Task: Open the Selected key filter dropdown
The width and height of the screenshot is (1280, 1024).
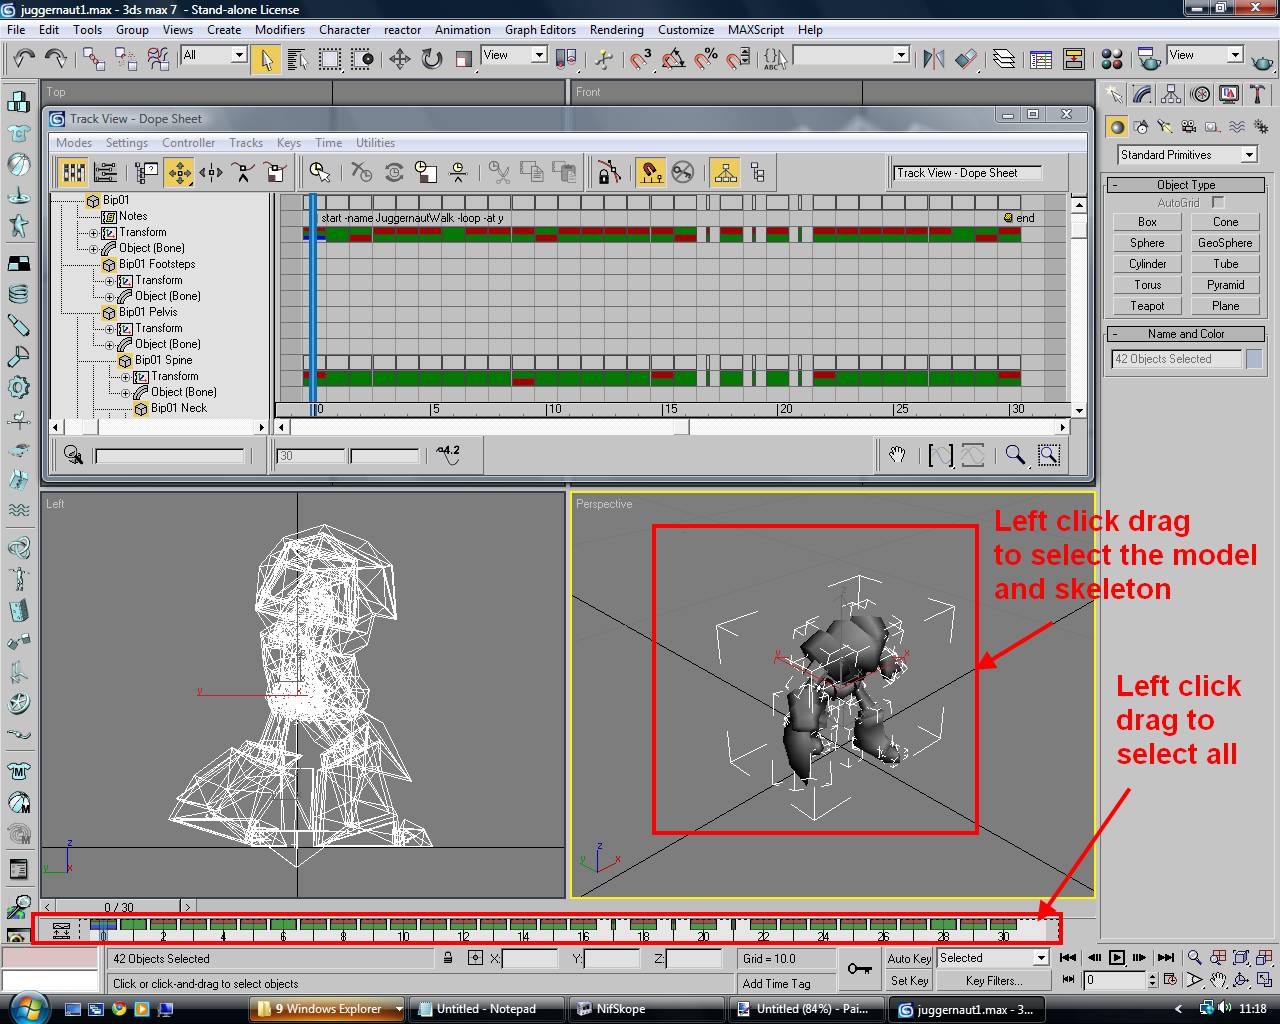Action: click(x=992, y=958)
